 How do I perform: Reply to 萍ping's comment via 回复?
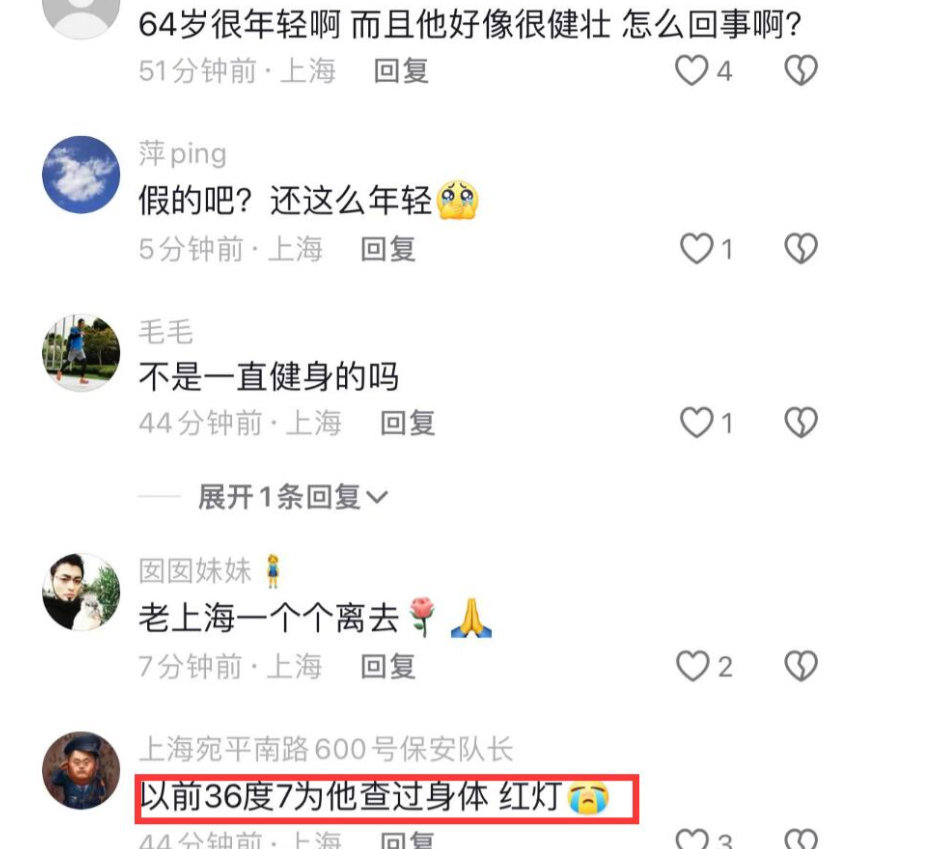tap(388, 248)
